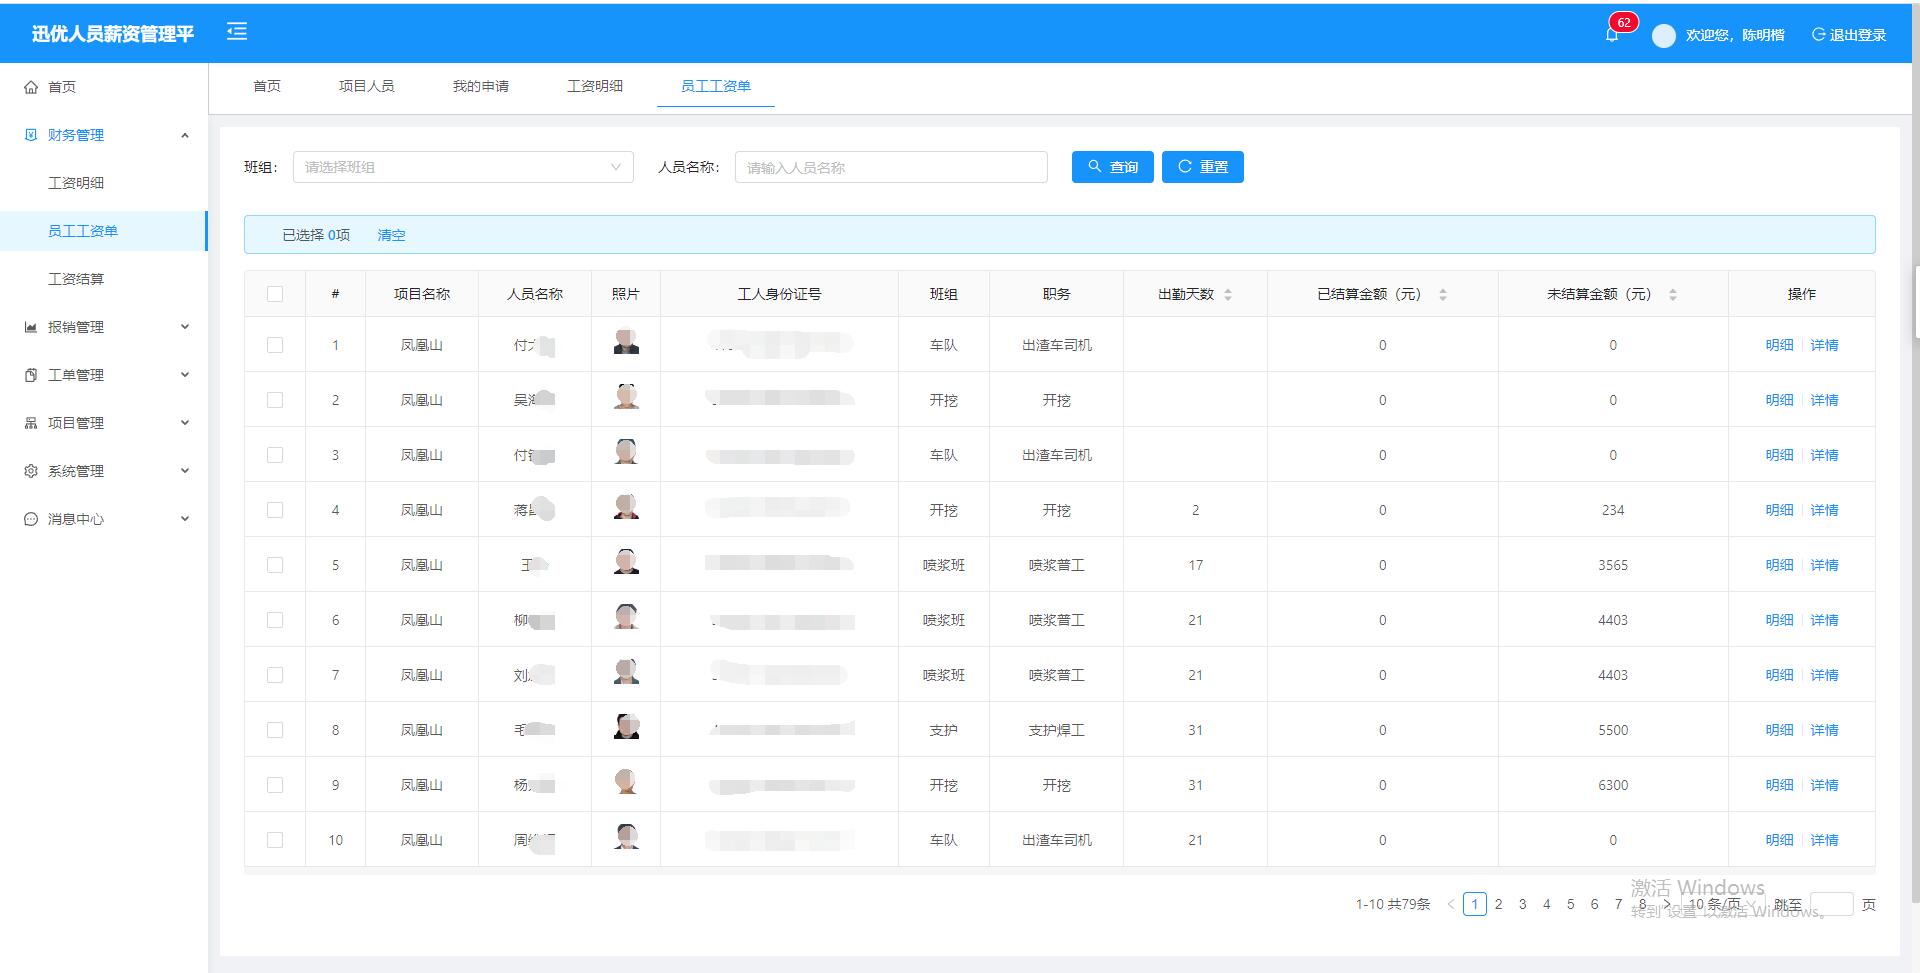Go to page 2 in pagination
Image resolution: width=1920 pixels, height=973 pixels.
click(x=1498, y=903)
